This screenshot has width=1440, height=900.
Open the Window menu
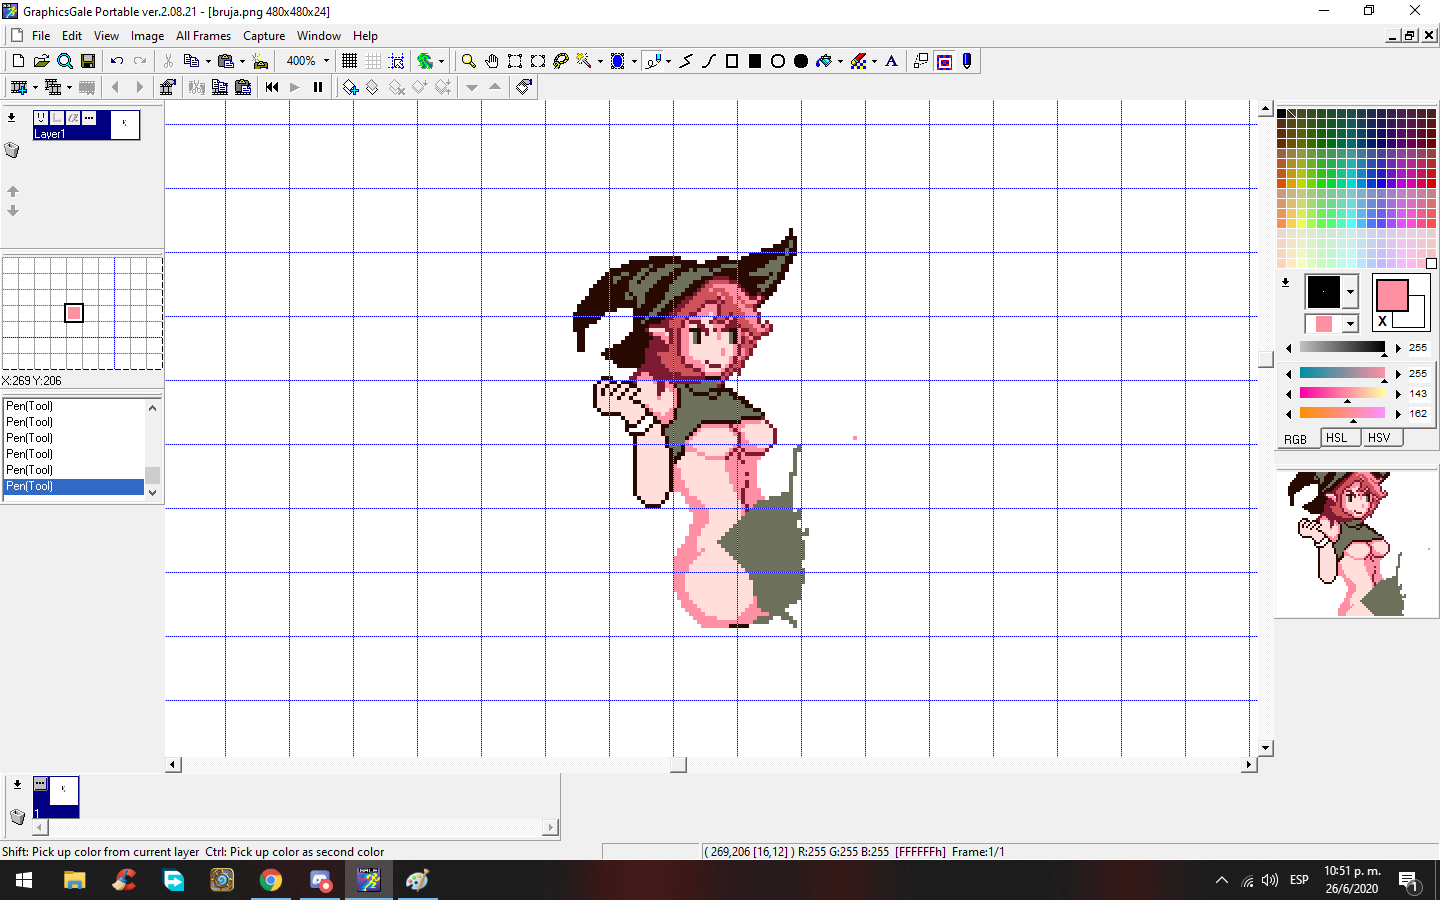pyautogui.click(x=318, y=35)
